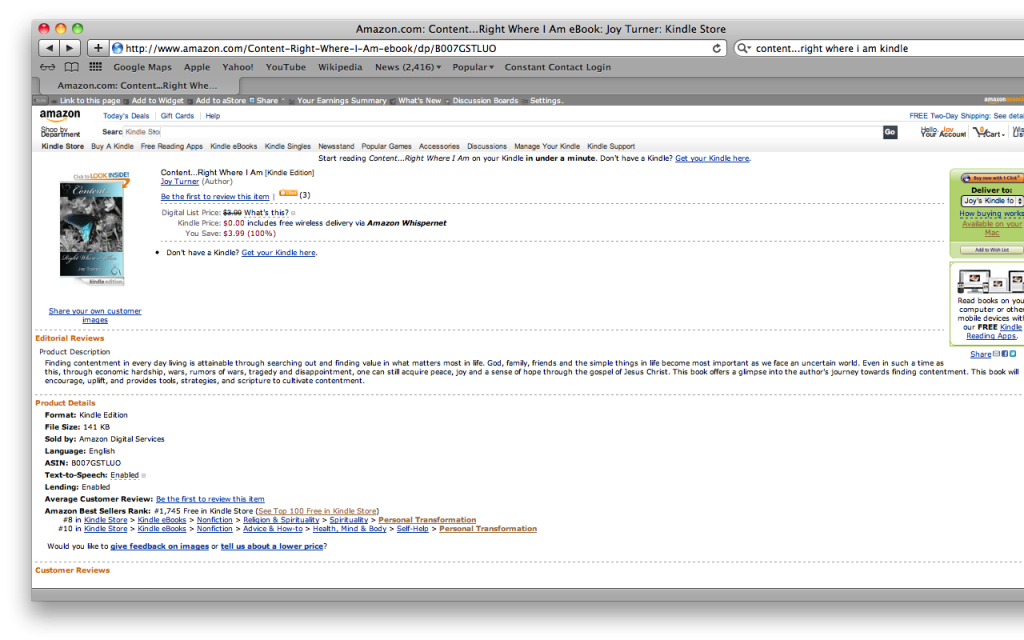Click the Safari forward arrow button
The image size is (1024, 640).
69,48
